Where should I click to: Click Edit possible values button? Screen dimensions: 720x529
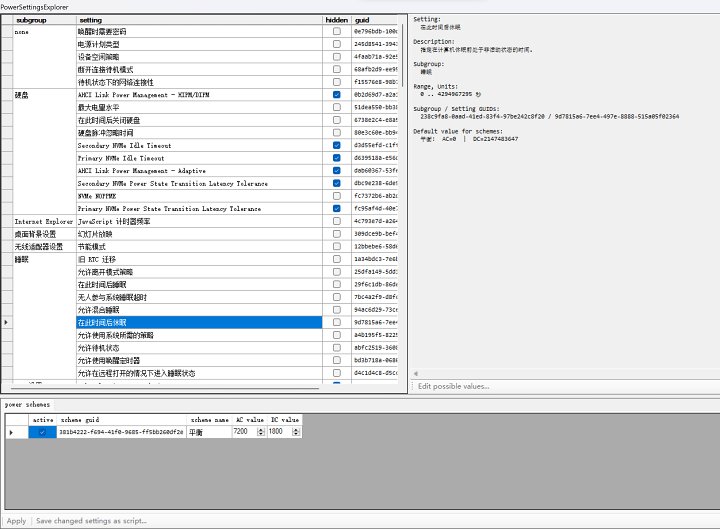pyautogui.click(x=453, y=385)
